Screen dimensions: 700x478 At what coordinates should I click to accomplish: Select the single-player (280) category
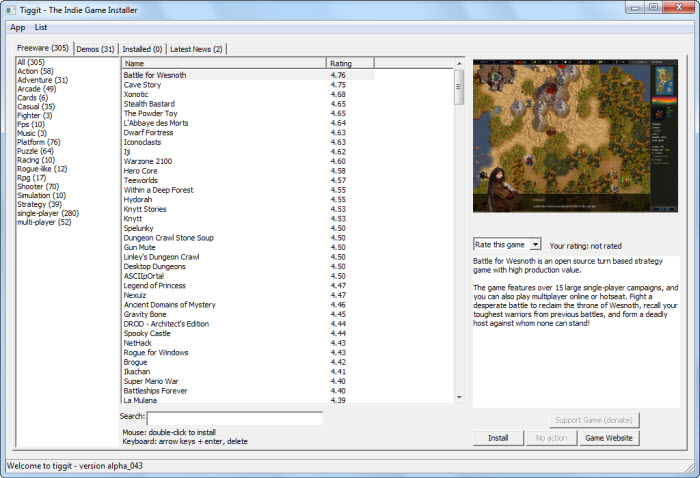tap(48, 213)
